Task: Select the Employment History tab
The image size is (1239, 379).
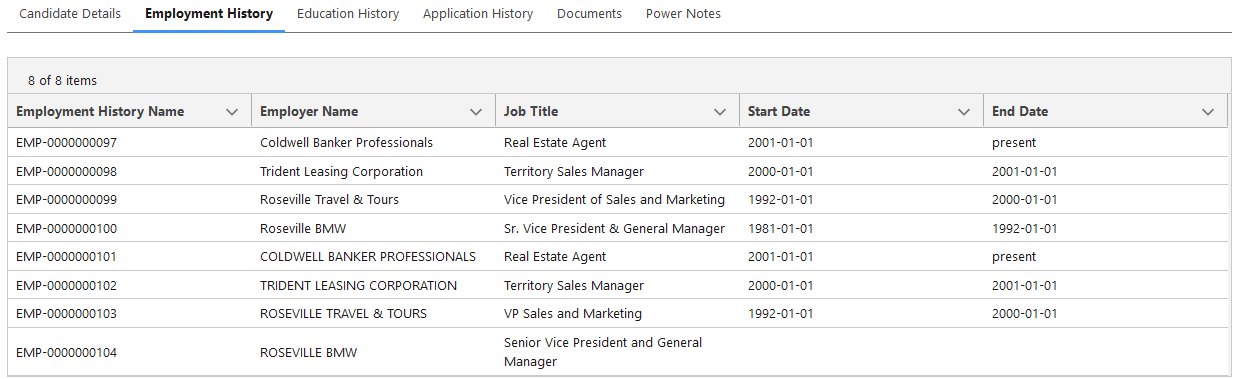Action: point(209,14)
